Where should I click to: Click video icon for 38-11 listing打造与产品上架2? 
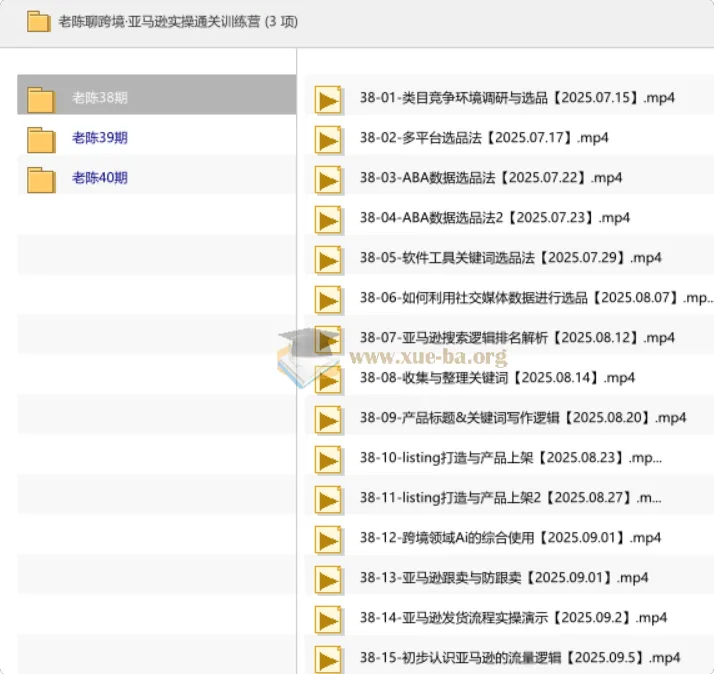(328, 500)
